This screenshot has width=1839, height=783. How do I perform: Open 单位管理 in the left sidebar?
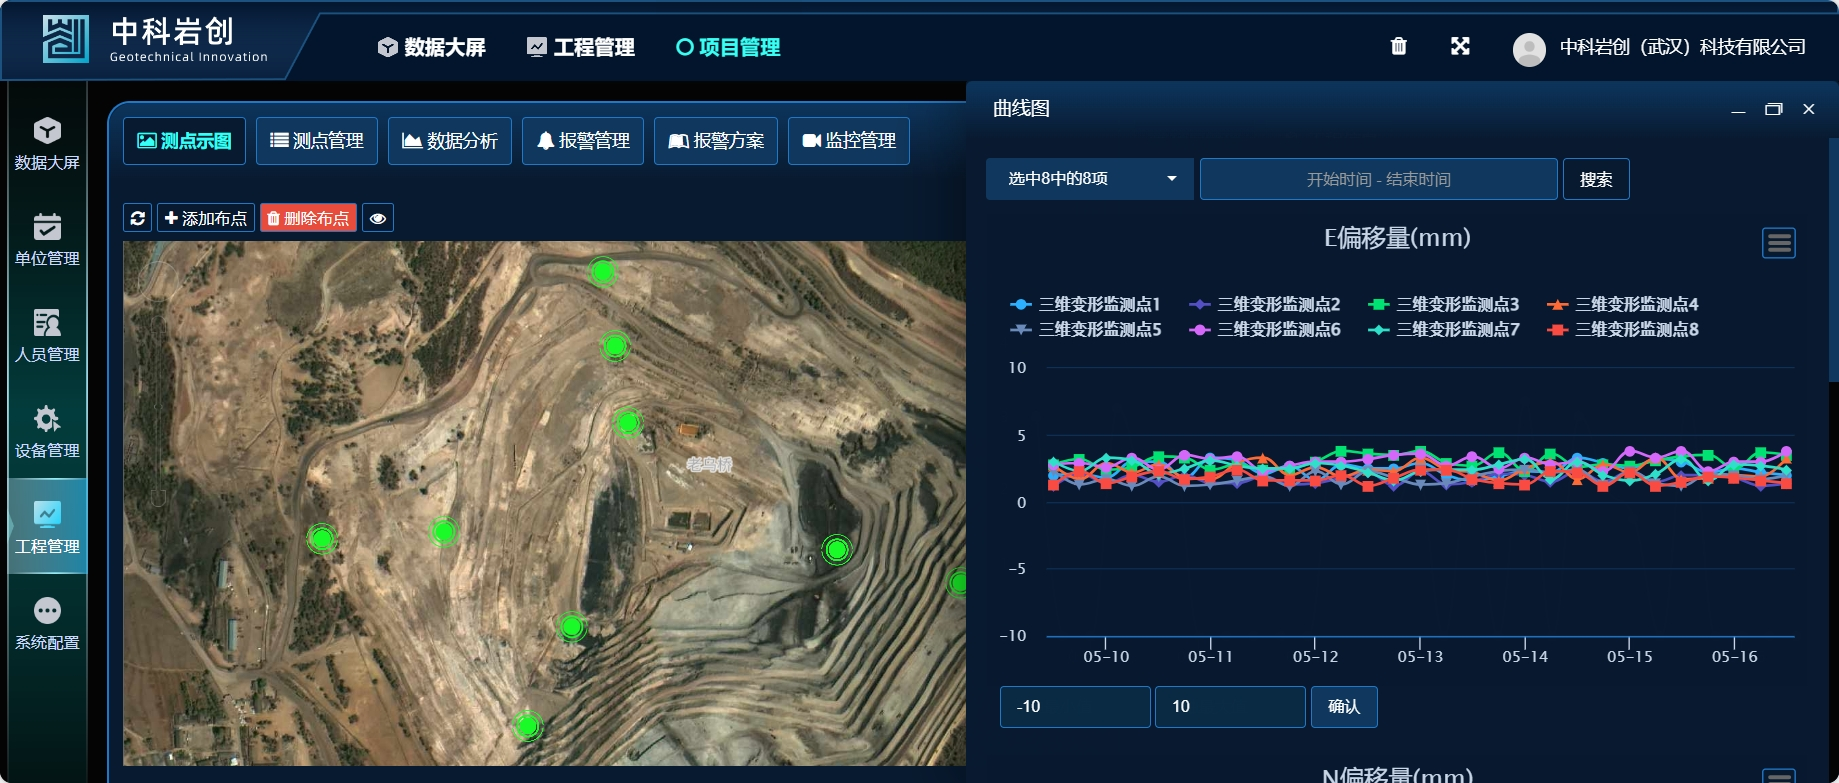point(47,240)
